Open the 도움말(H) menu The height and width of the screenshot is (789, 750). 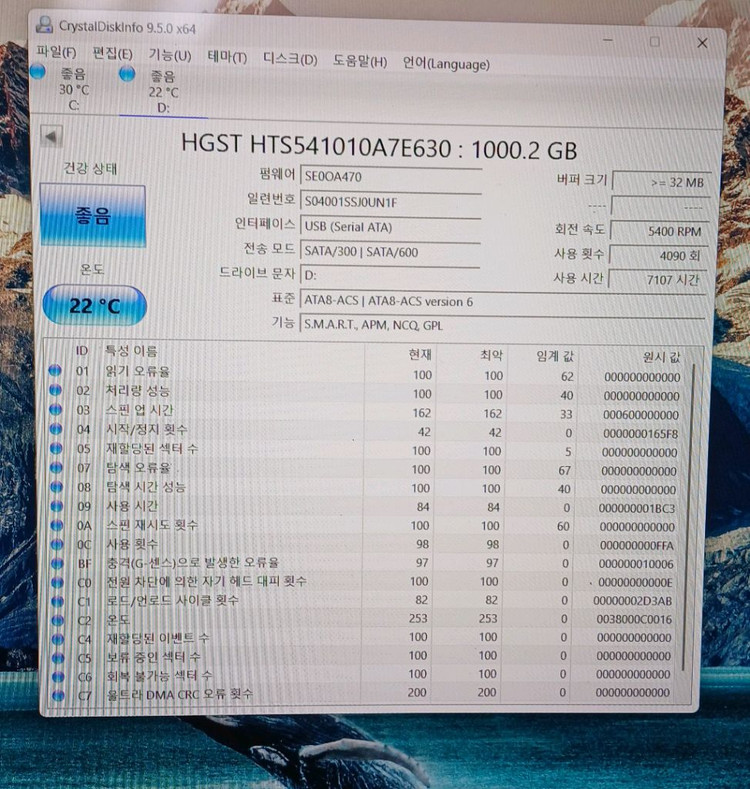coord(360,61)
